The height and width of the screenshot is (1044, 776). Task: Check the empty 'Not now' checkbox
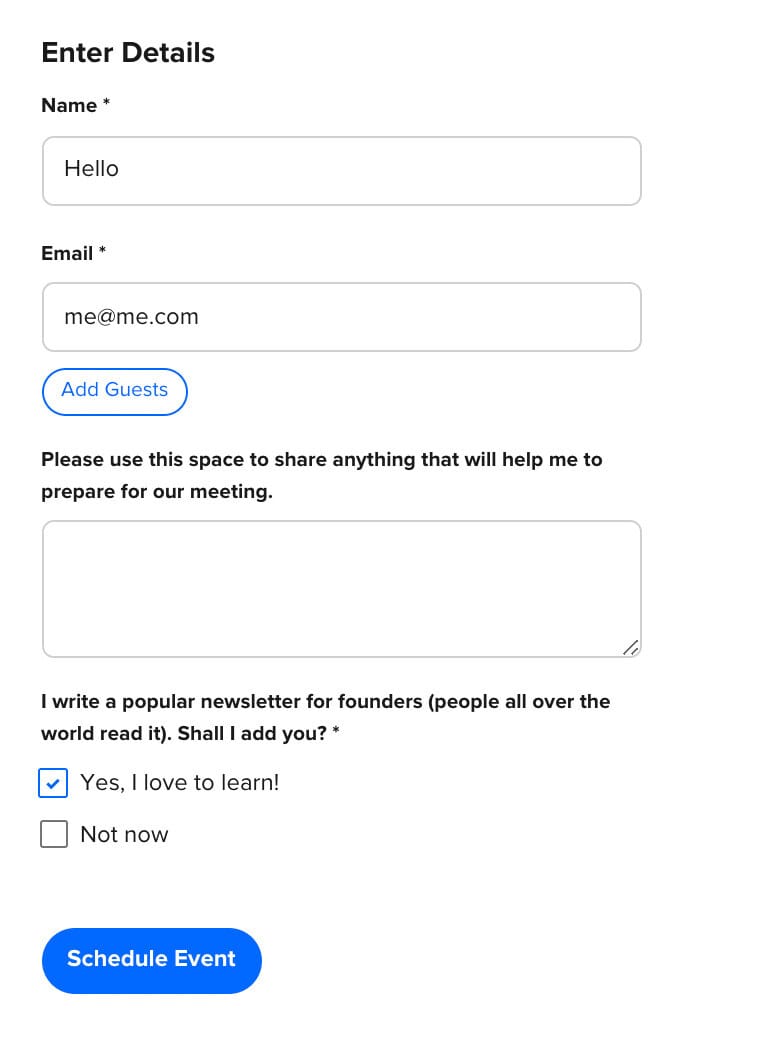point(54,834)
